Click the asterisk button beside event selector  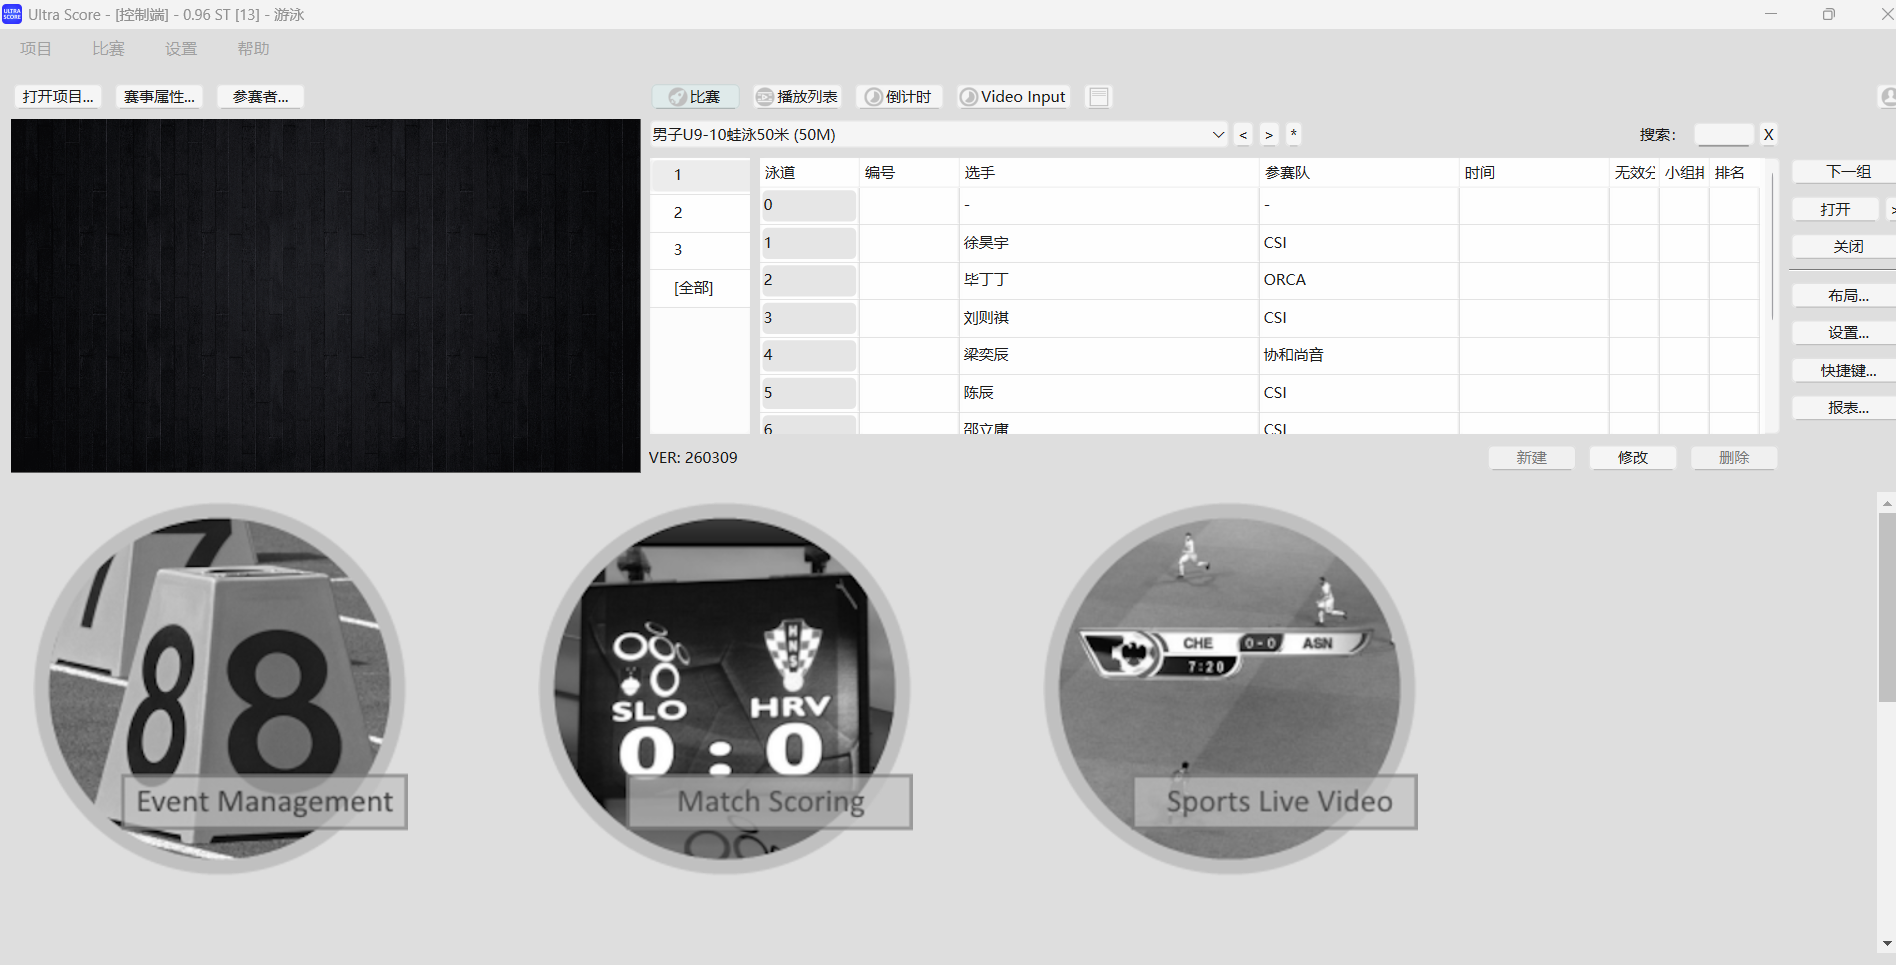point(1293,135)
